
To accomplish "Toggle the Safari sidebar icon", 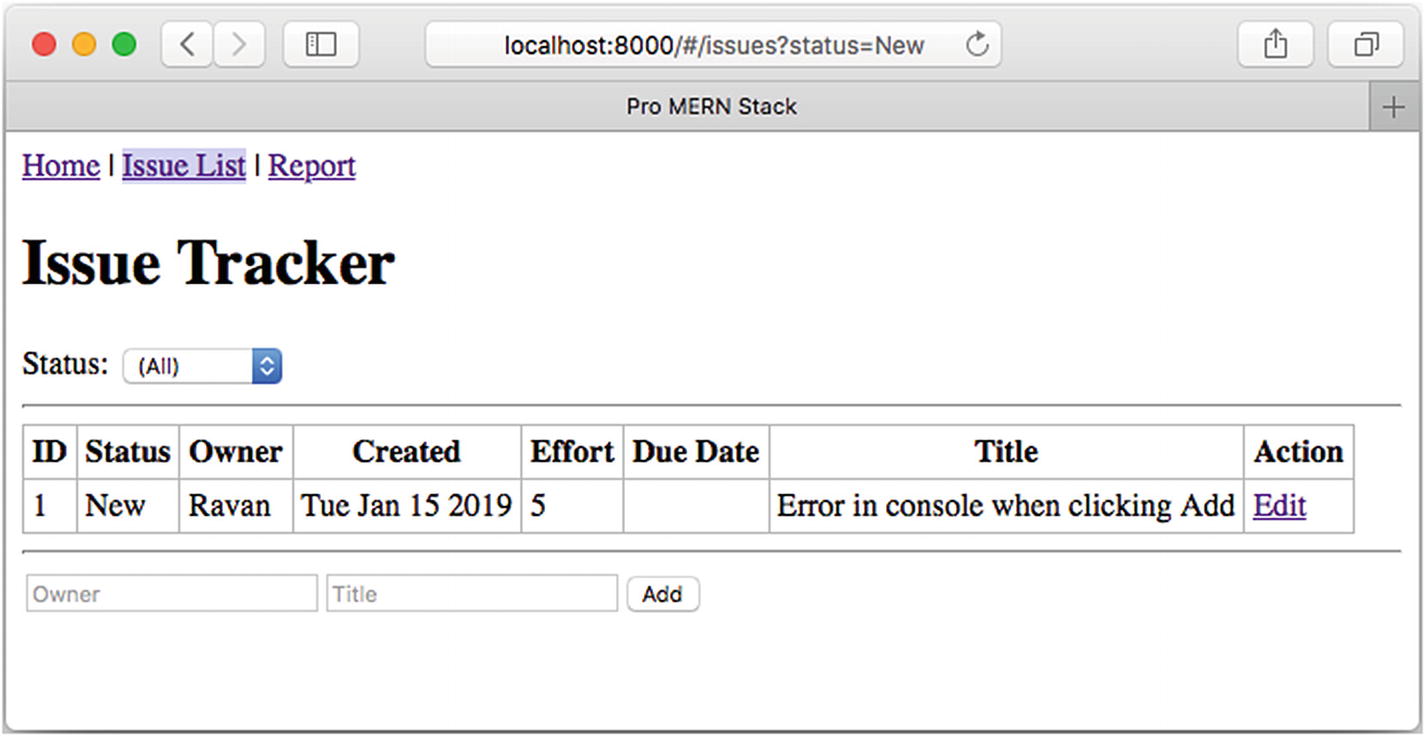I will click(321, 45).
